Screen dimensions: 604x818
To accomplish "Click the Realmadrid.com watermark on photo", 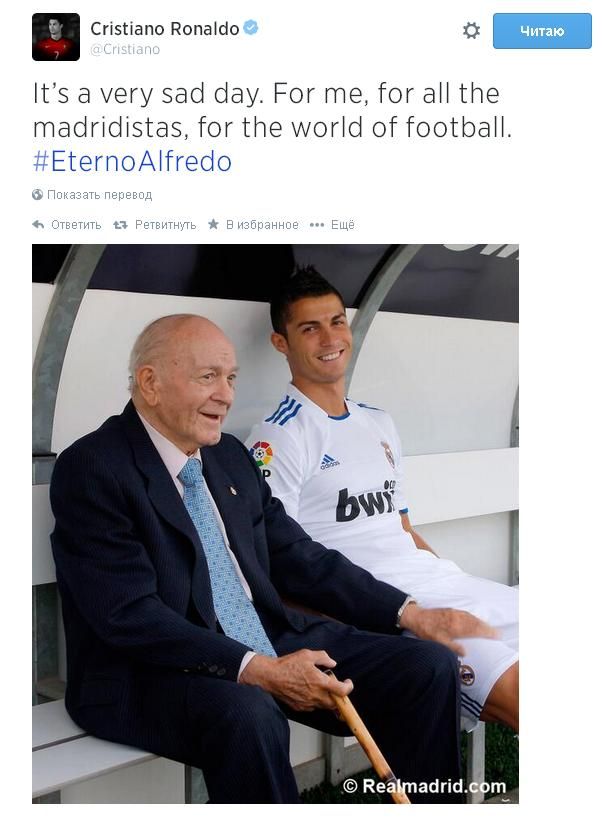I will pyautogui.click(x=425, y=786).
